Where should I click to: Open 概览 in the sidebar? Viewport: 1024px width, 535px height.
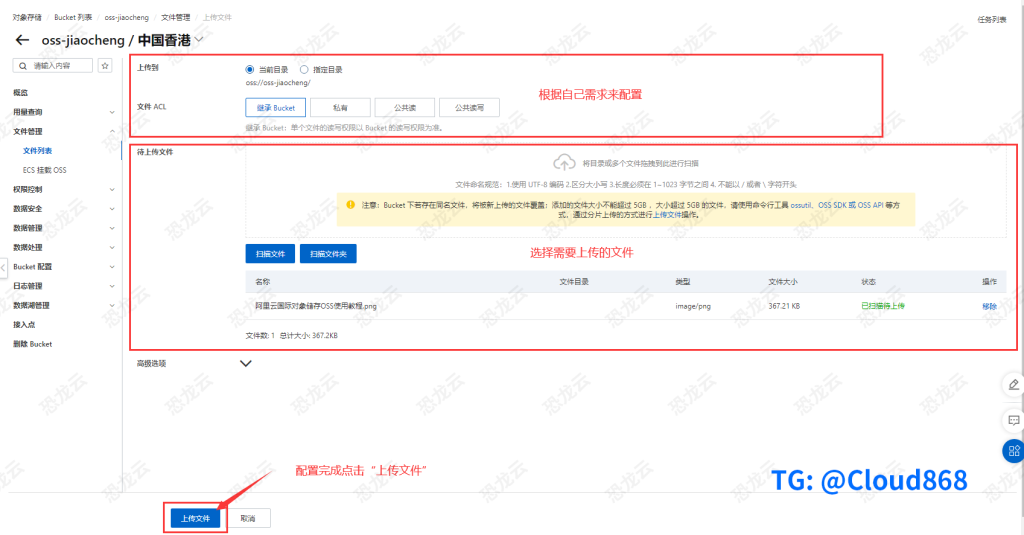21,93
